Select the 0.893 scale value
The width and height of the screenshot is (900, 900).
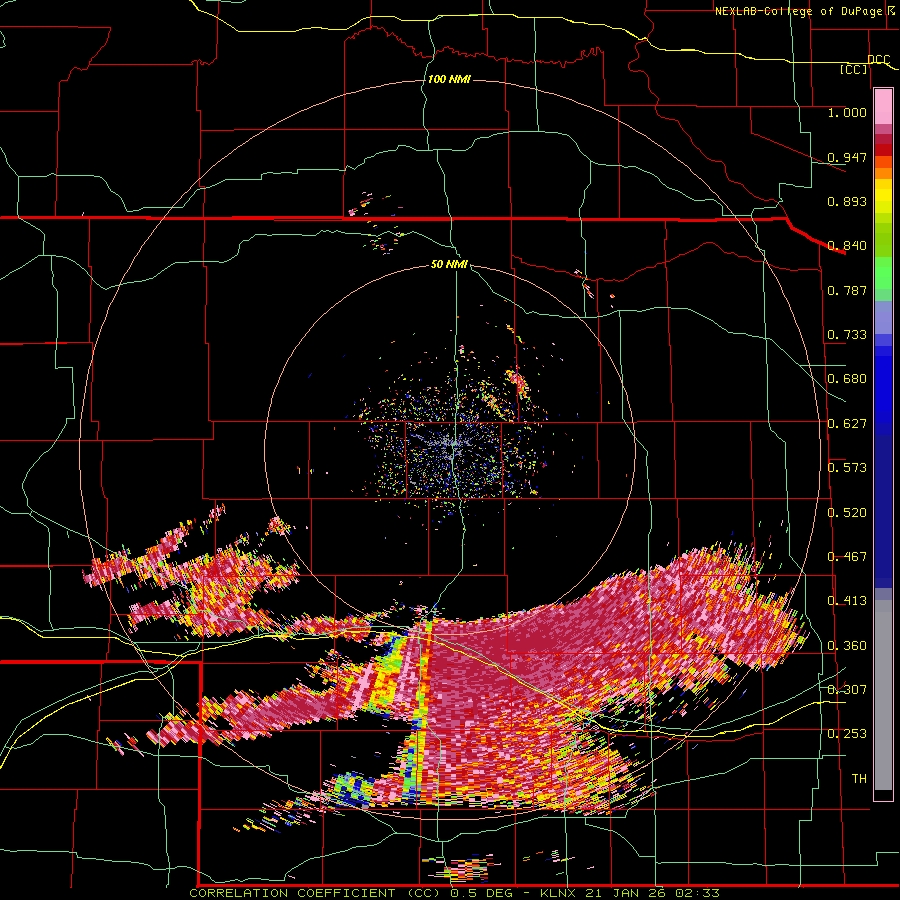coord(847,201)
